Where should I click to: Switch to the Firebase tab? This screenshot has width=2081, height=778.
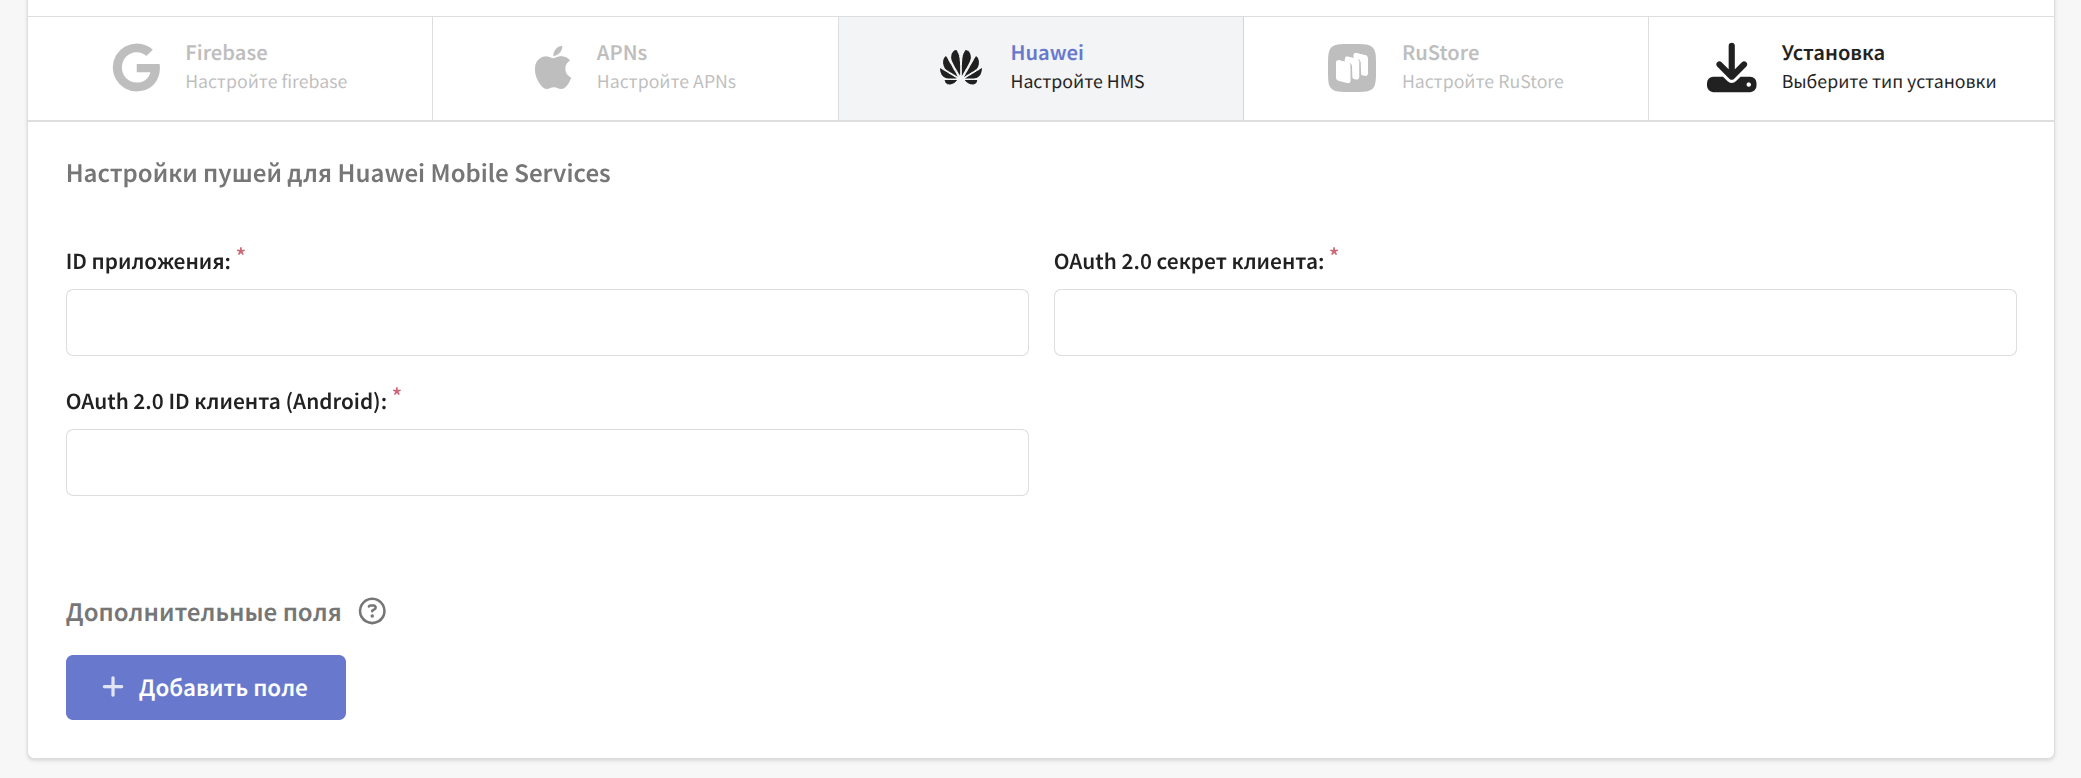click(x=226, y=53)
